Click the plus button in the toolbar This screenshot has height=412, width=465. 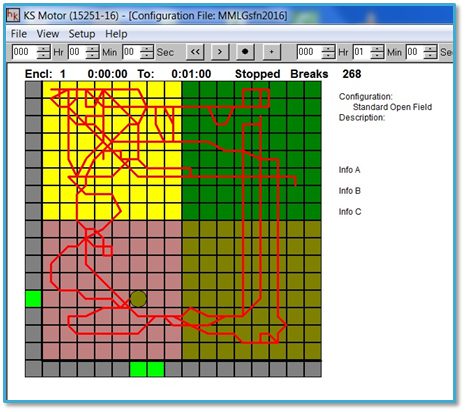pos(271,52)
